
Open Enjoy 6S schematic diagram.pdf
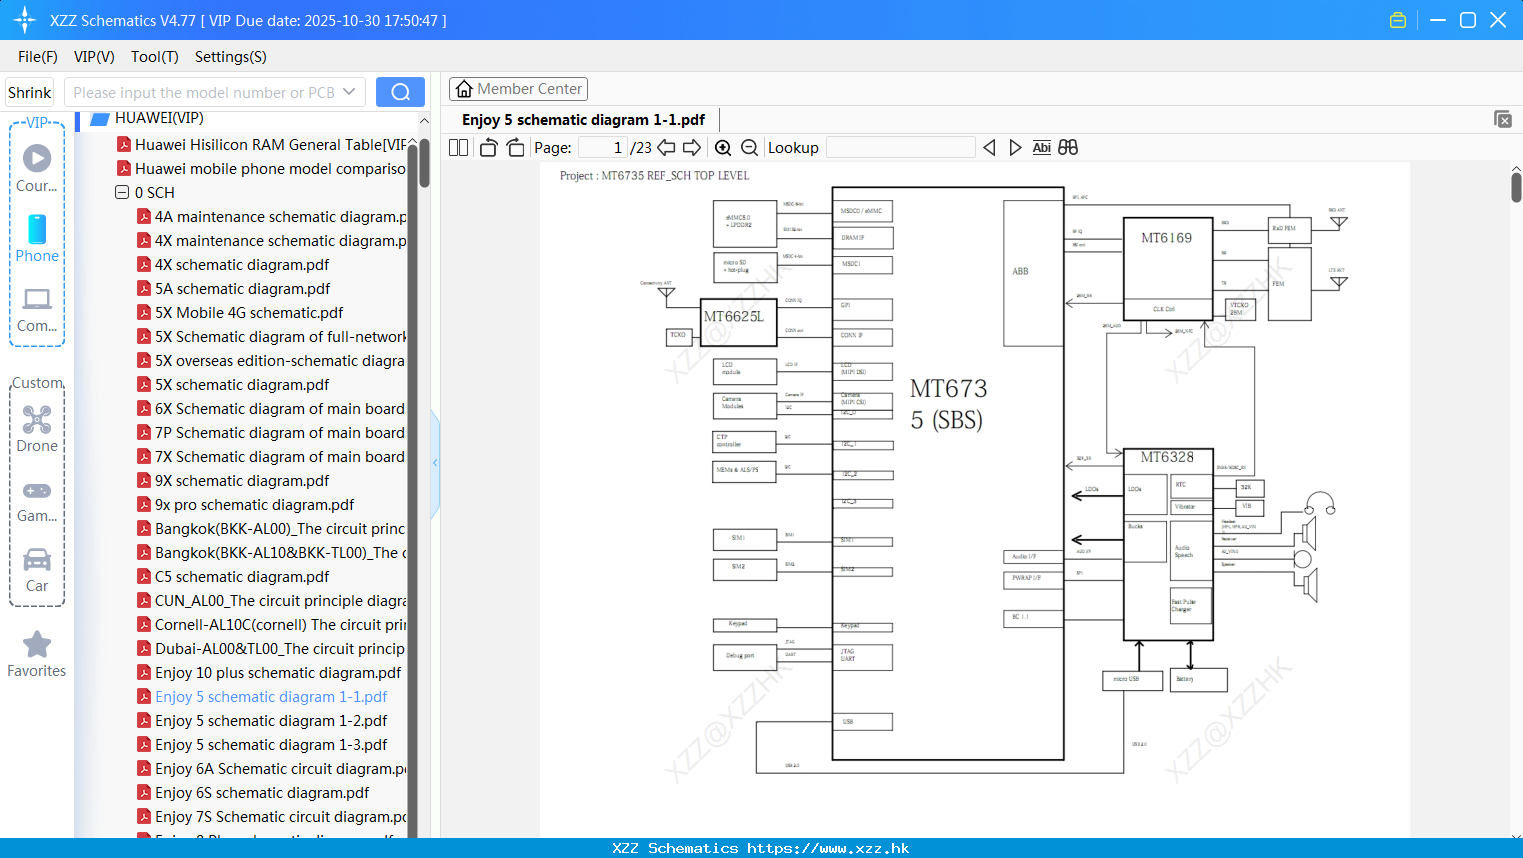click(253, 793)
